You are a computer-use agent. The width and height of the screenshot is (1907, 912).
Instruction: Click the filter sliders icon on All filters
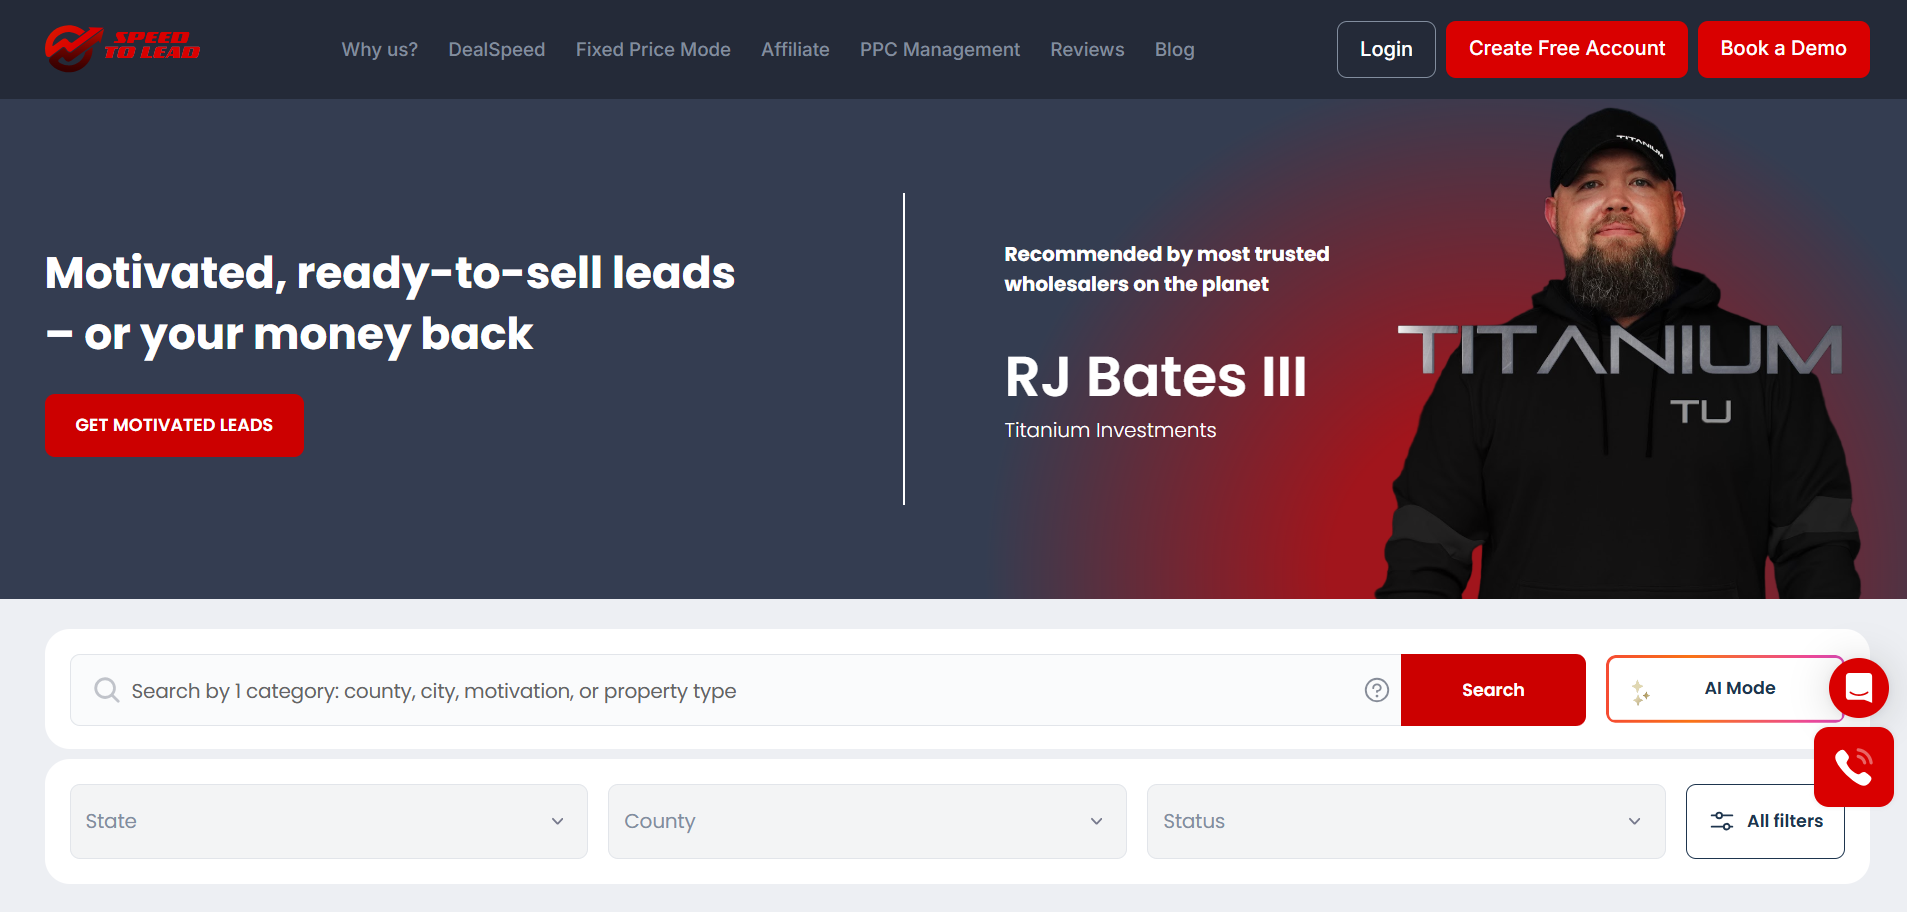pos(1722,821)
